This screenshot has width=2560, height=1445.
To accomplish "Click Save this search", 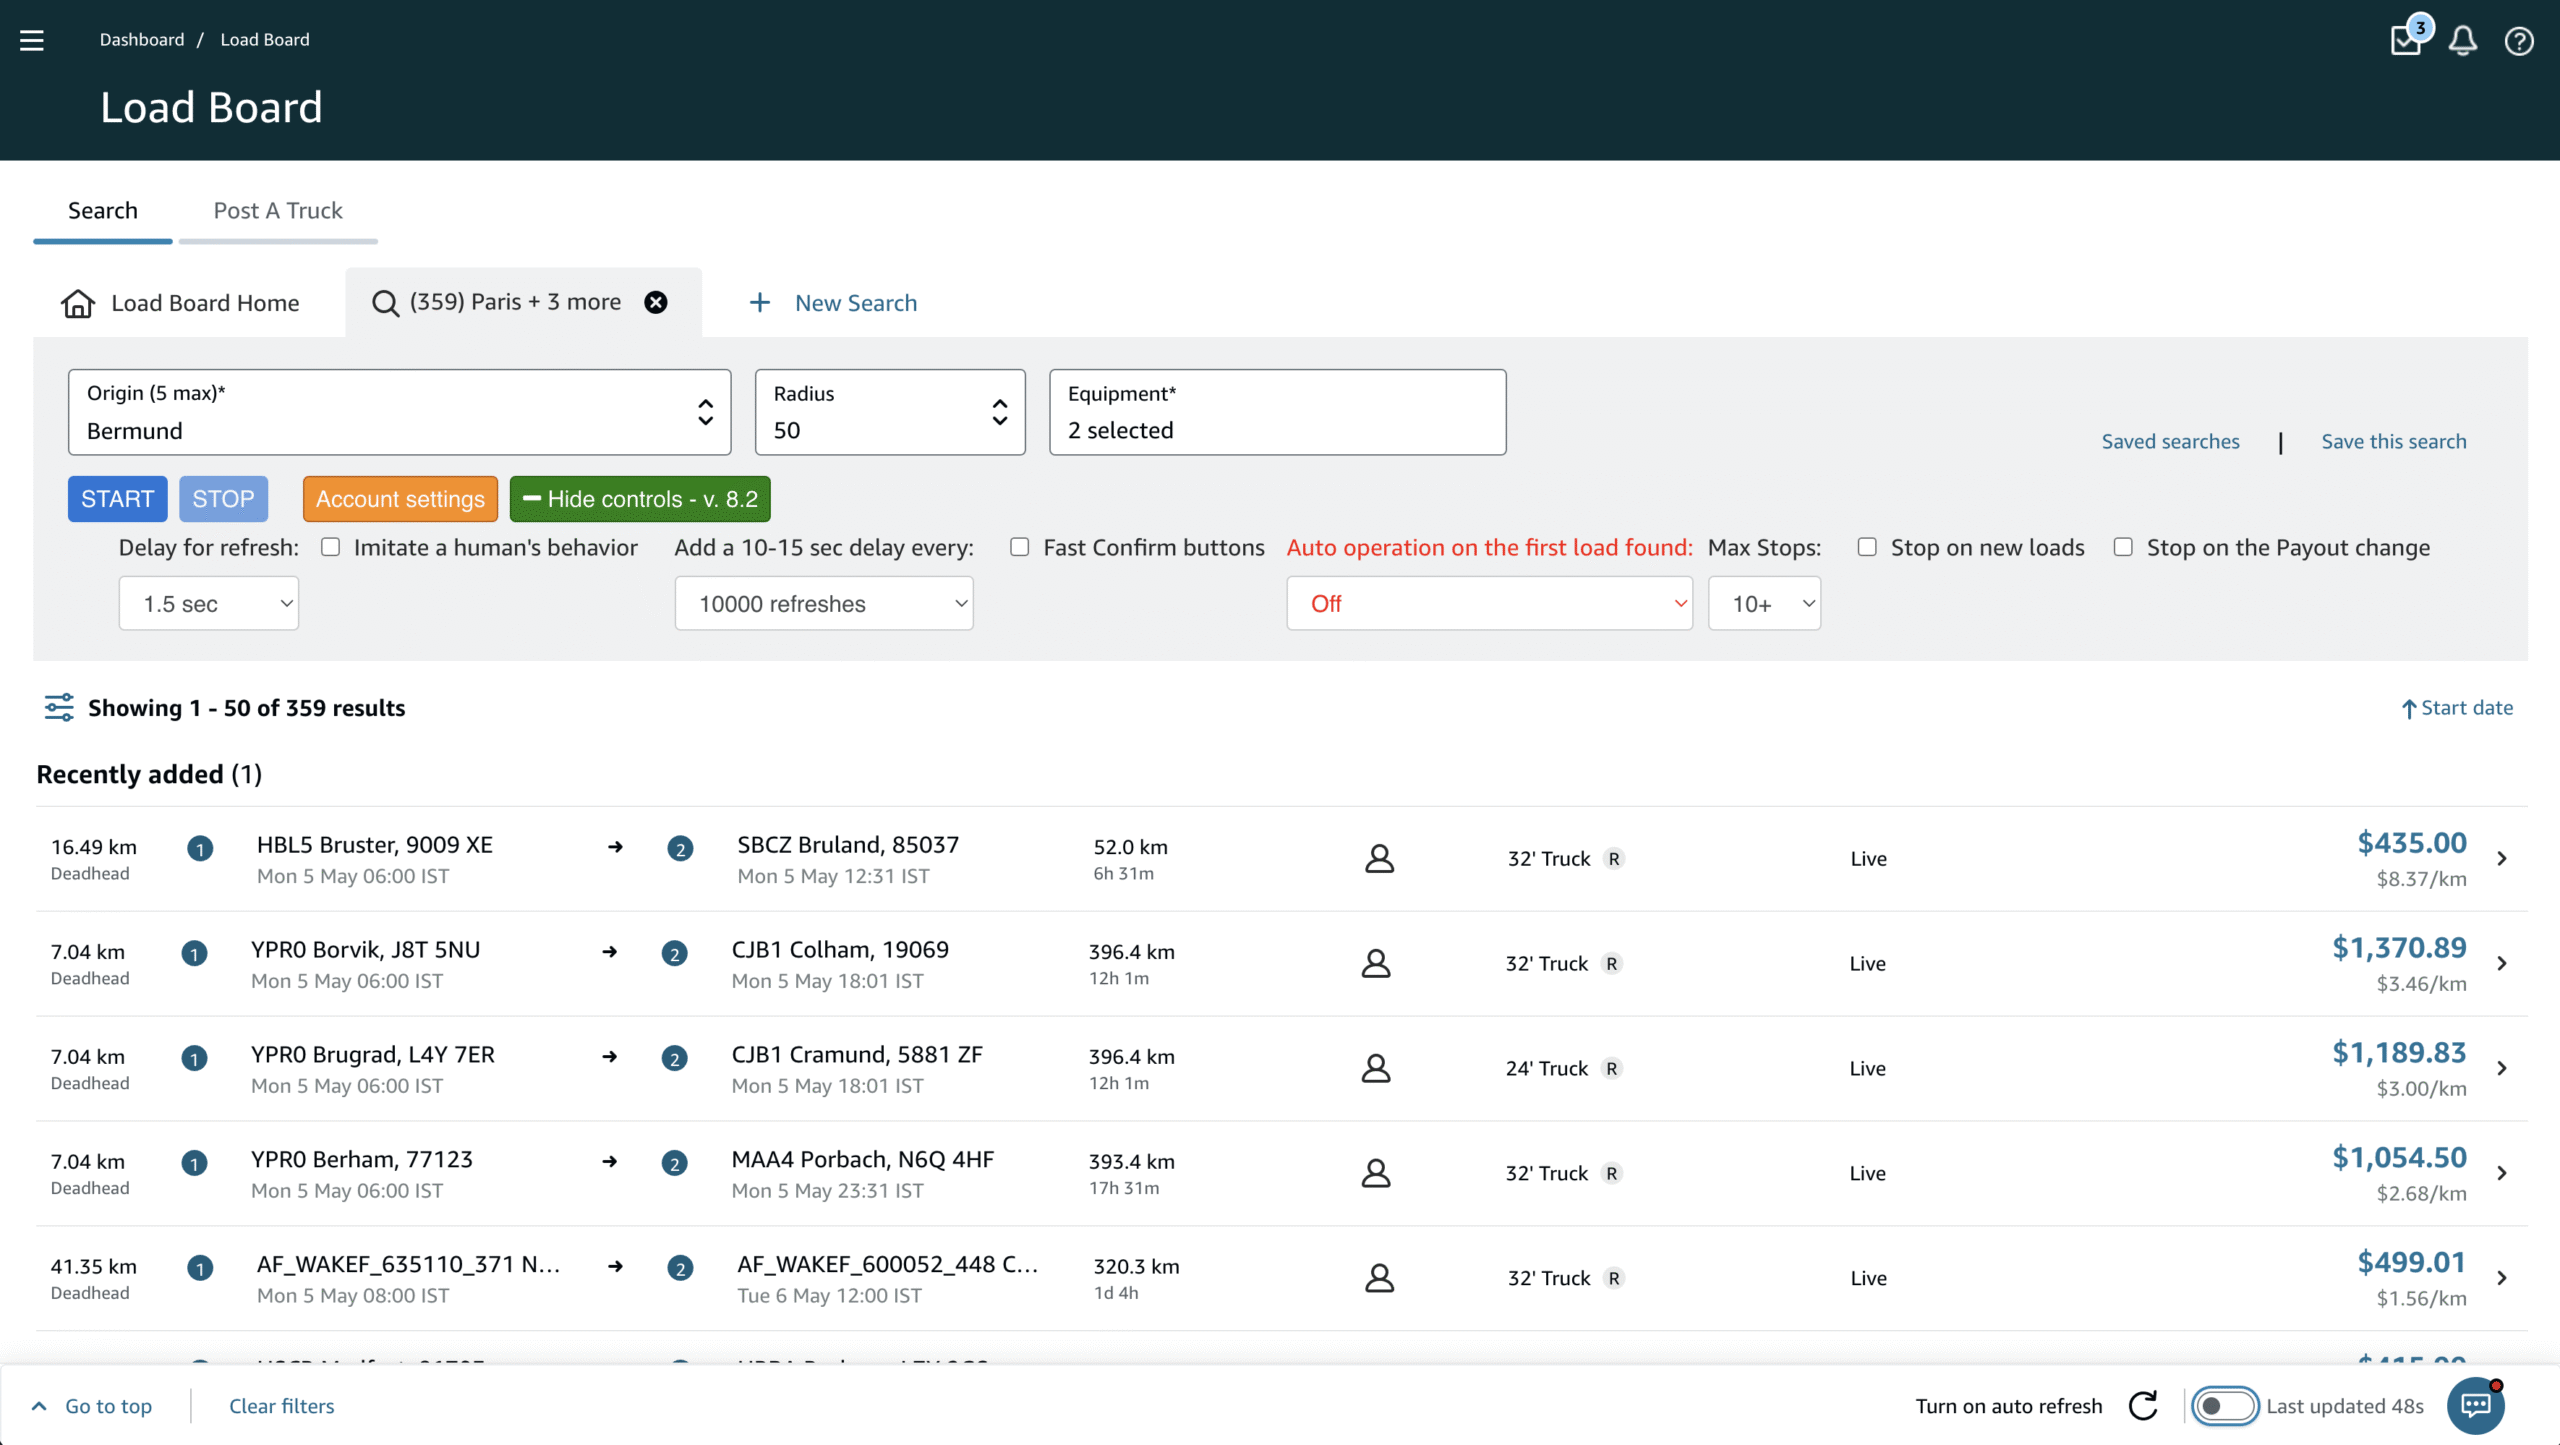I will 2393,441.
